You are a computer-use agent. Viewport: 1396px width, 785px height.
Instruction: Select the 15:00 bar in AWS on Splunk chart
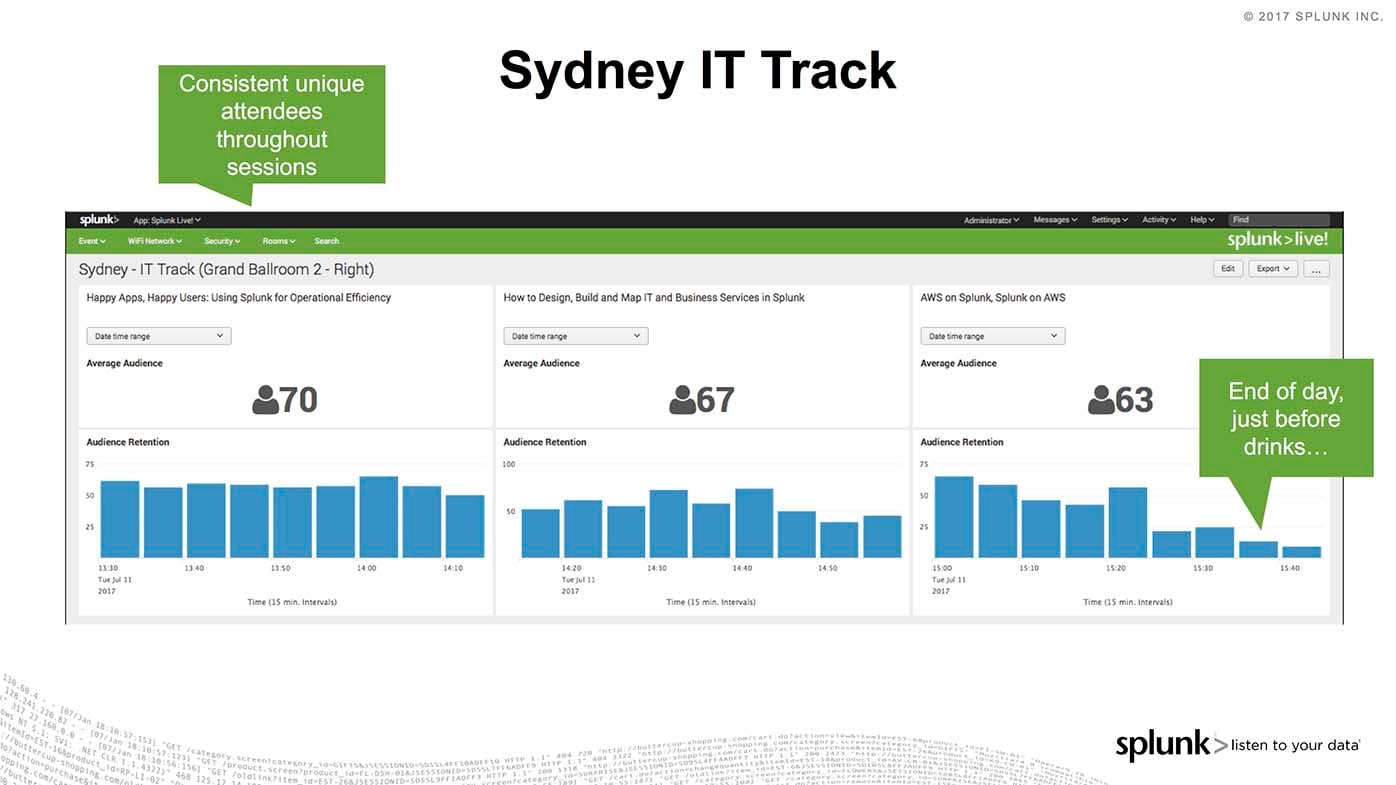(x=954, y=517)
